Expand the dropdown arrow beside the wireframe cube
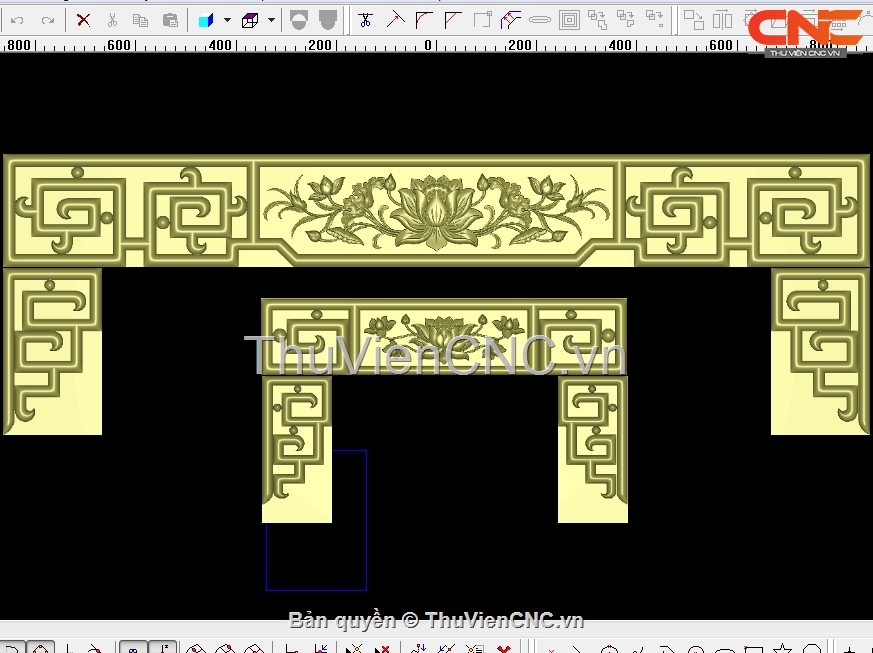Viewport: 873px width, 653px height. [x=271, y=20]
